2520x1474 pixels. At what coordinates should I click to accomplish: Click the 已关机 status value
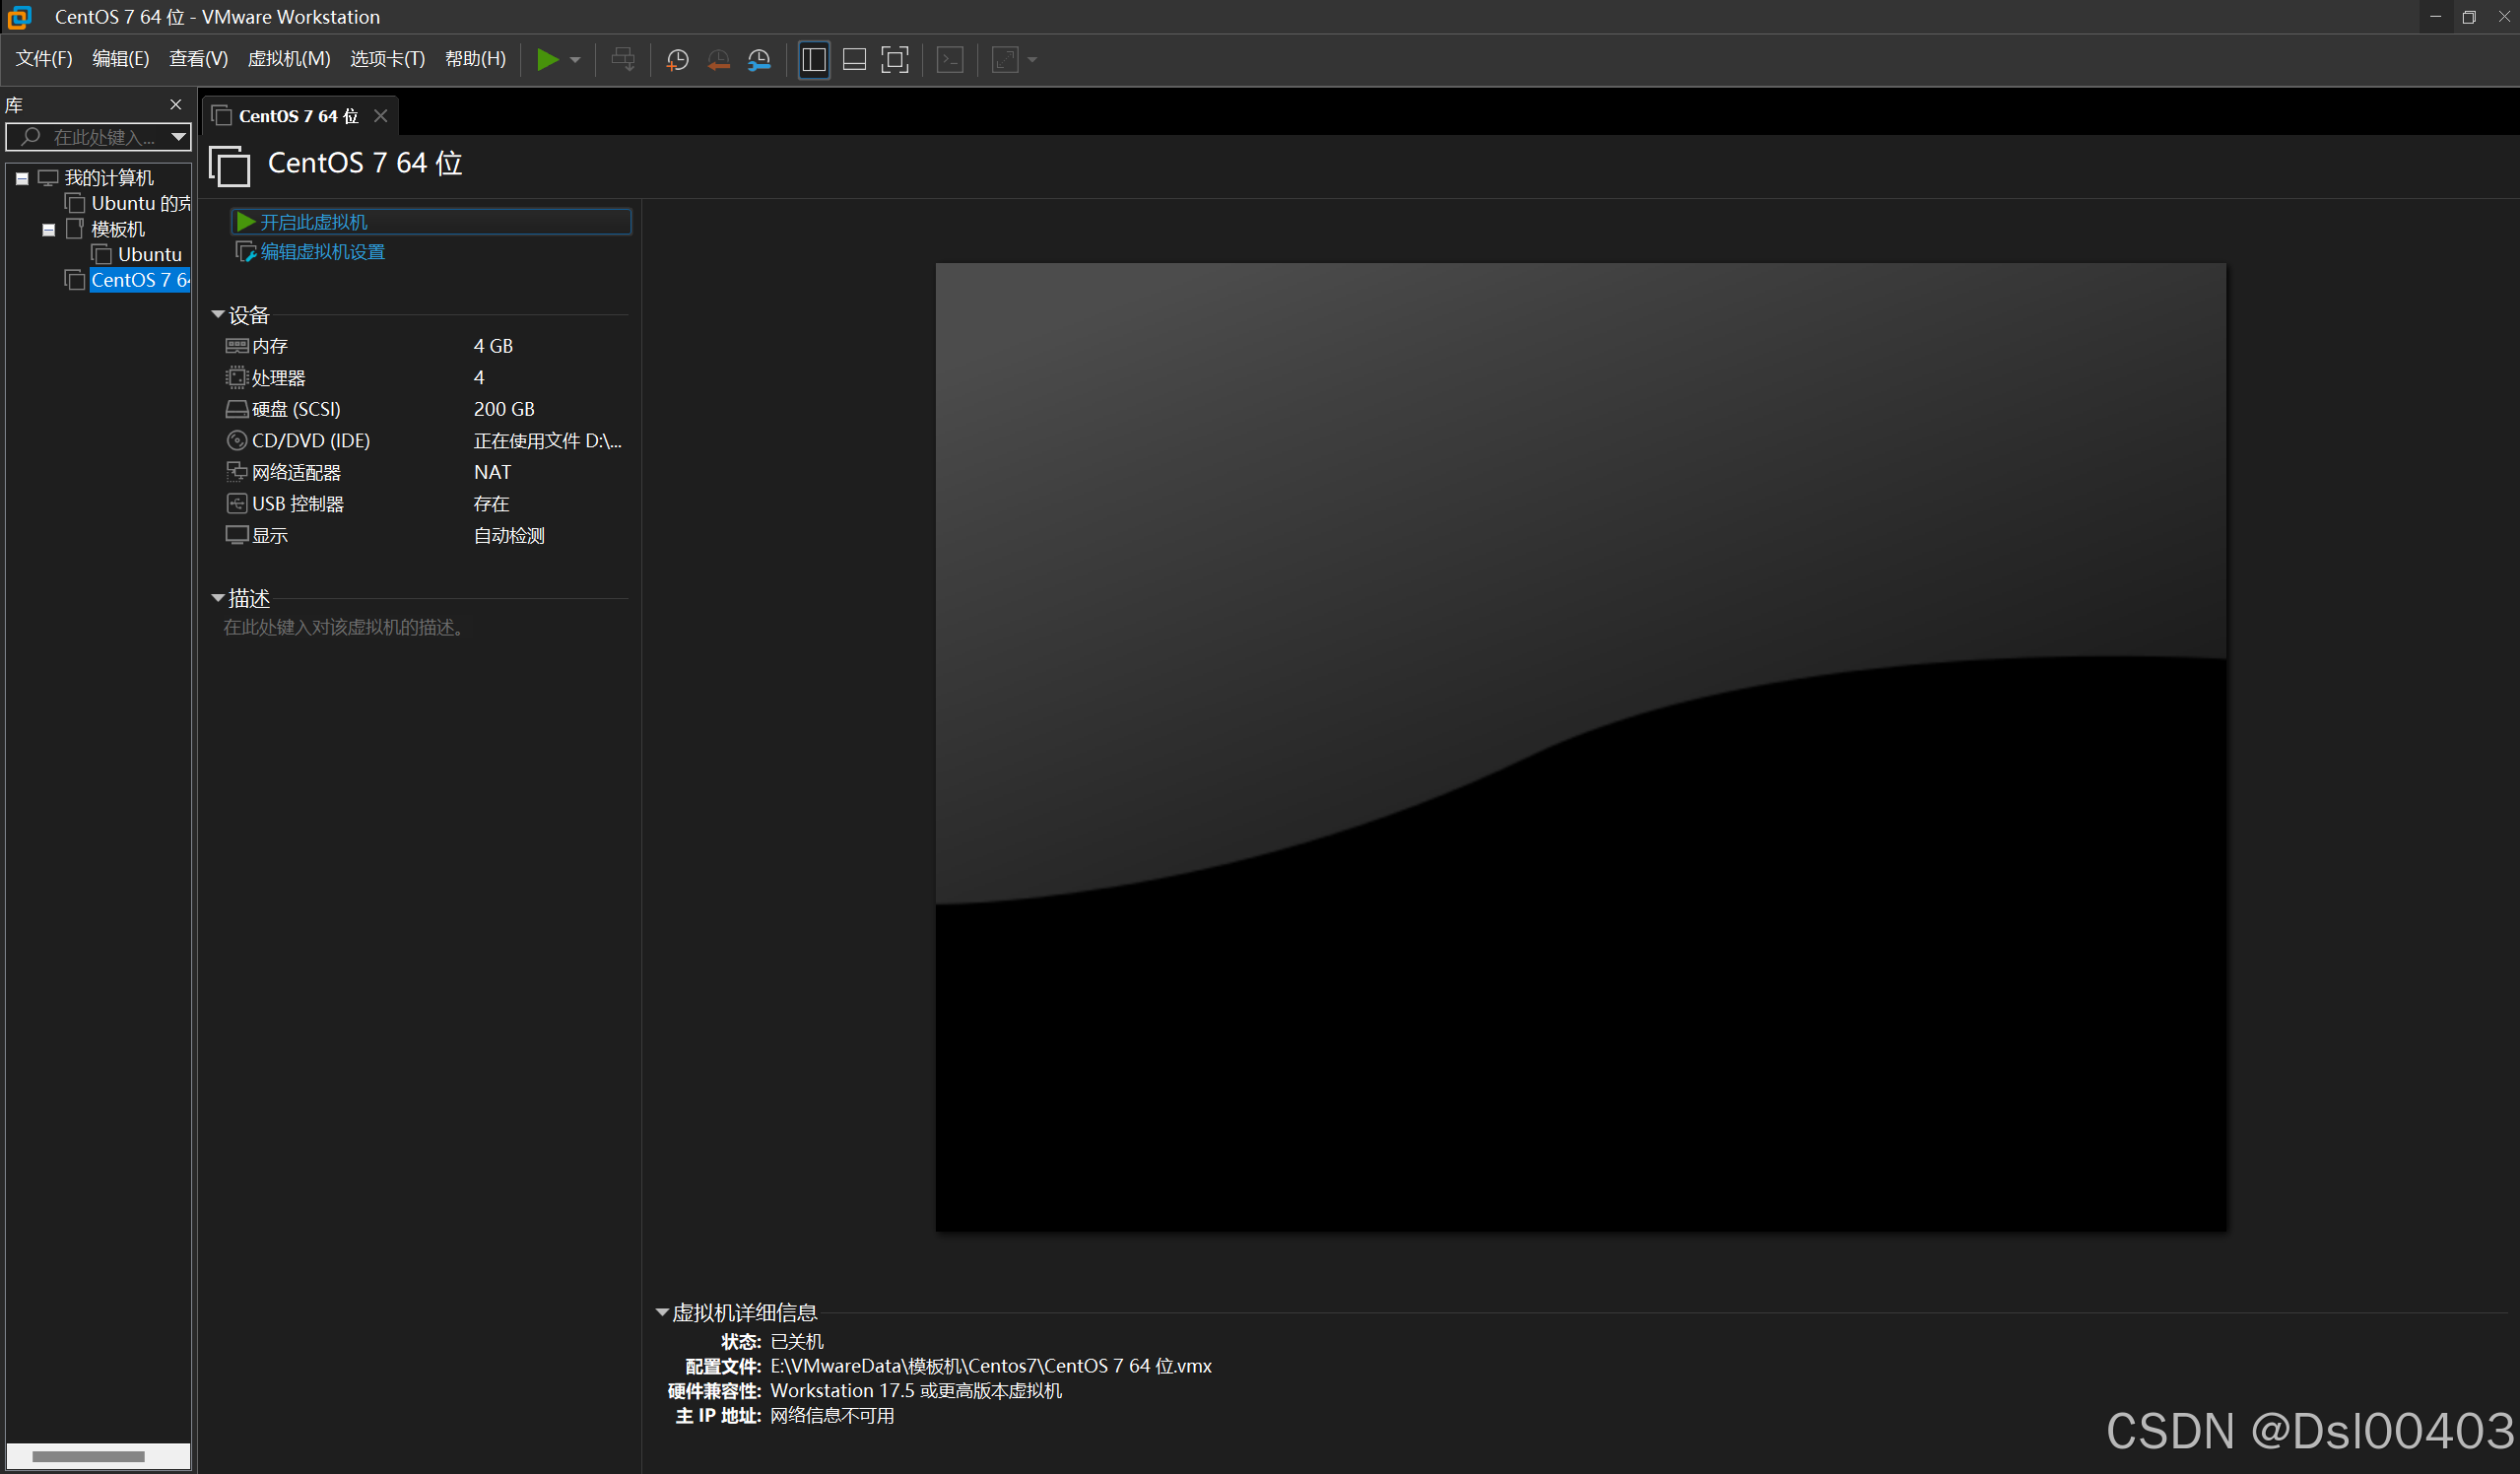point(796,1341)
